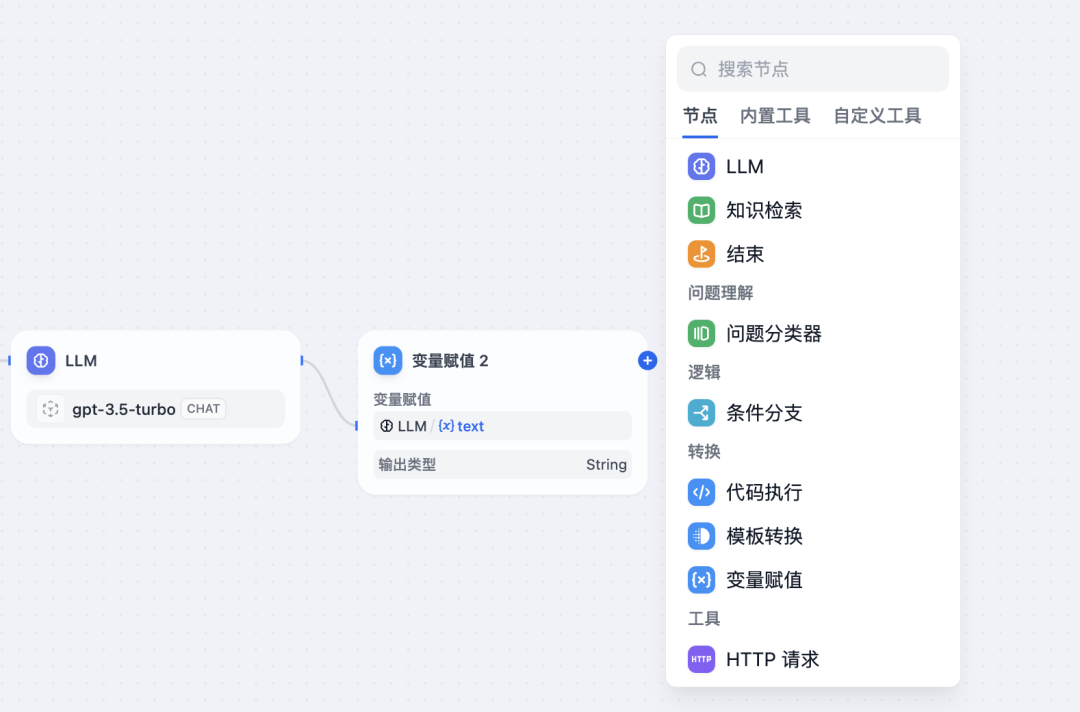The width and height of the screenshot is (1080, 712).
Task: Click the HTTP 请求 menu entry label
Action: (772, 659)
